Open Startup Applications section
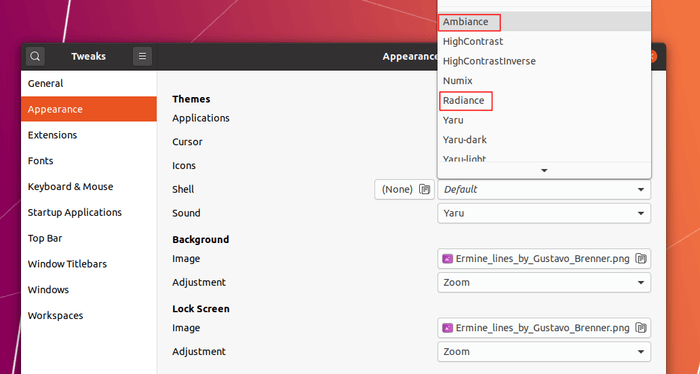 (89, 212)
